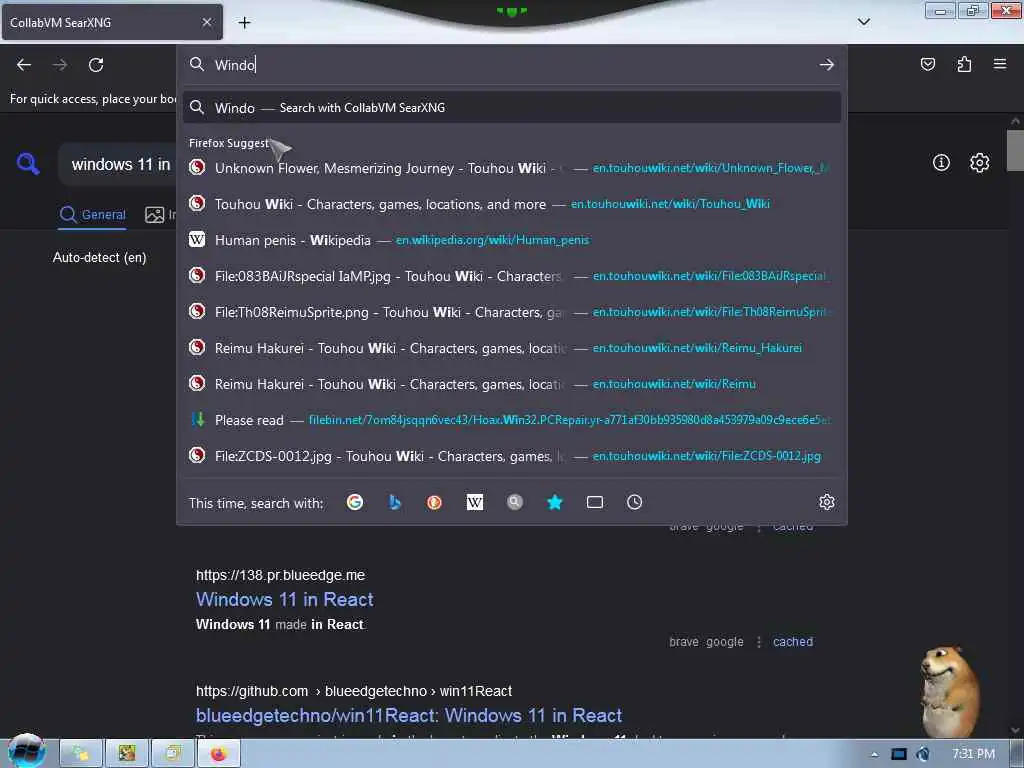Viewport: 1024px width, 768px height.
Task: Click the taskbar clock 7:31 PM
Action: point(973,754)
